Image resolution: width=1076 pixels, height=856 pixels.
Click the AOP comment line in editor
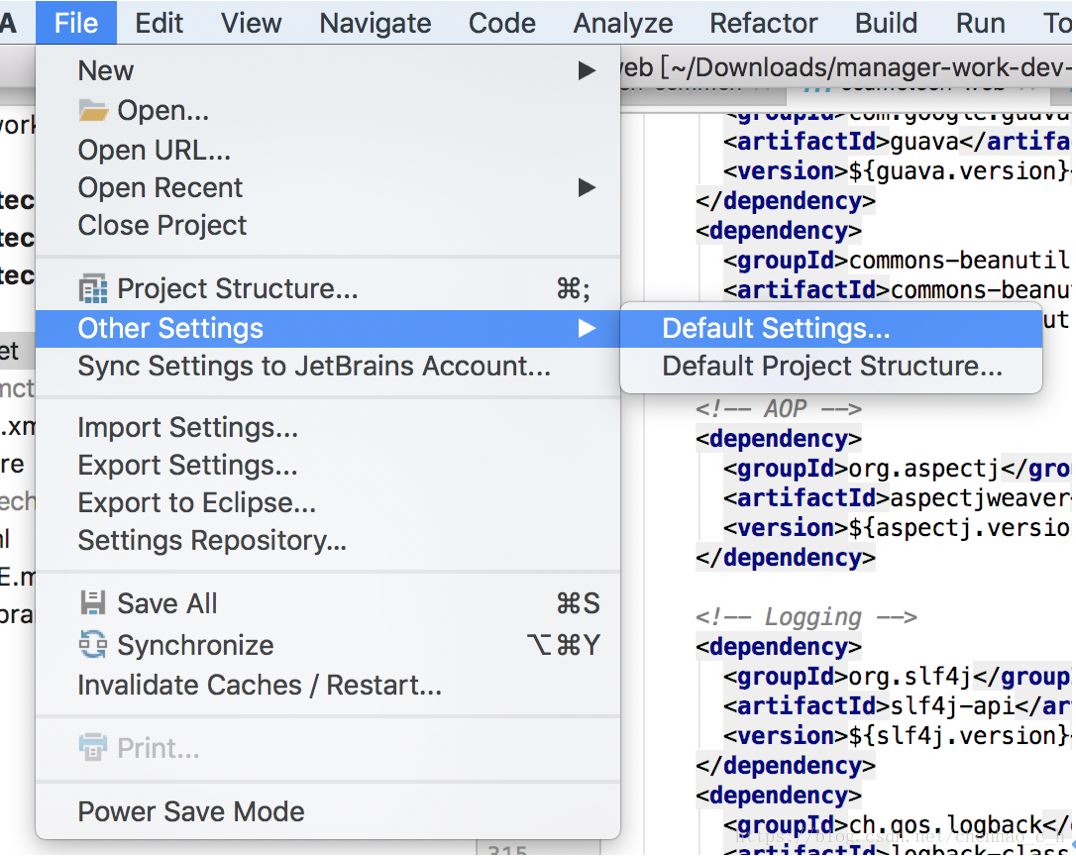778,409
